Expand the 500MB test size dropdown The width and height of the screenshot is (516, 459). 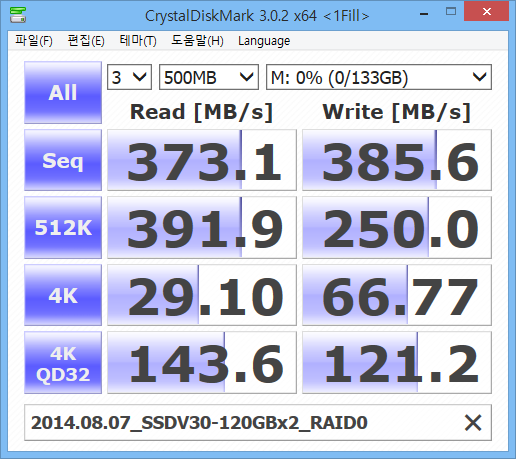click(209, 77)
